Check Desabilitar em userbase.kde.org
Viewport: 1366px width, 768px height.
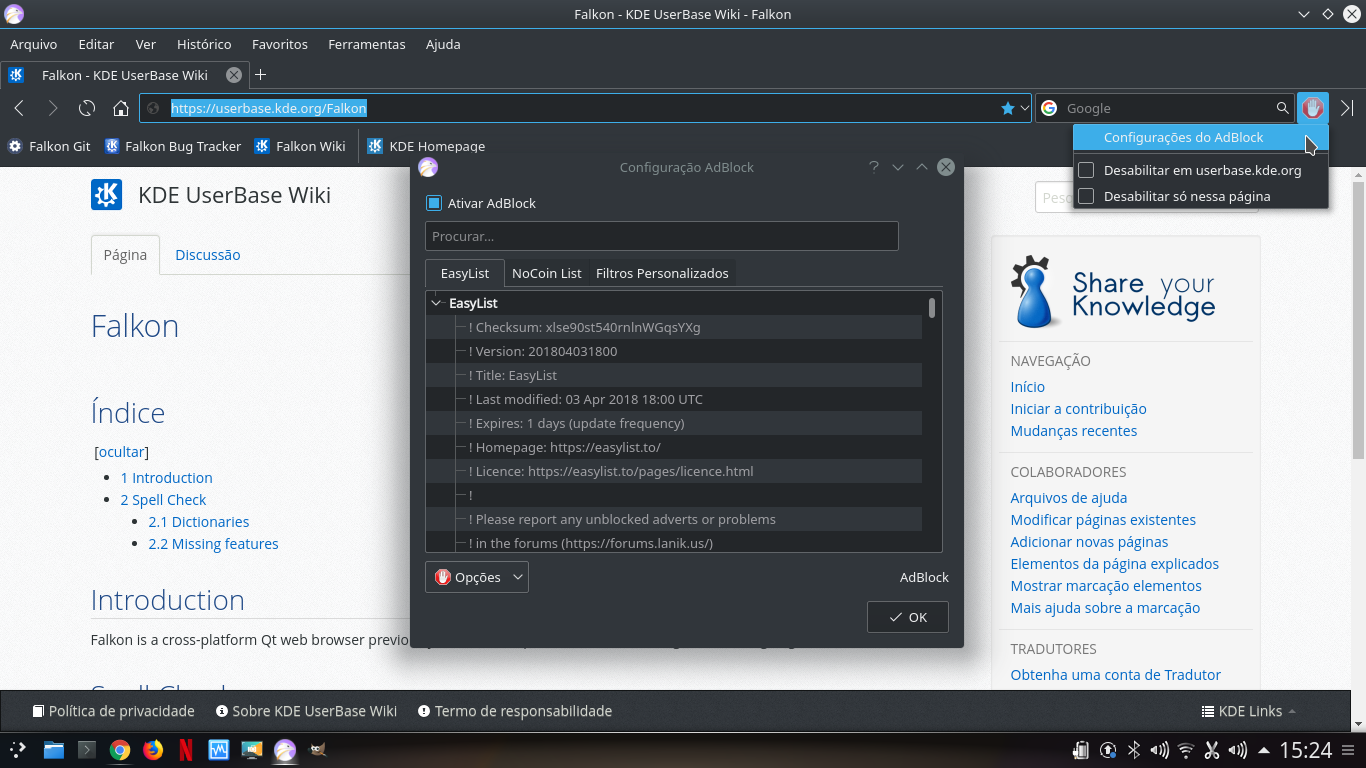(x=1086, y=170)
